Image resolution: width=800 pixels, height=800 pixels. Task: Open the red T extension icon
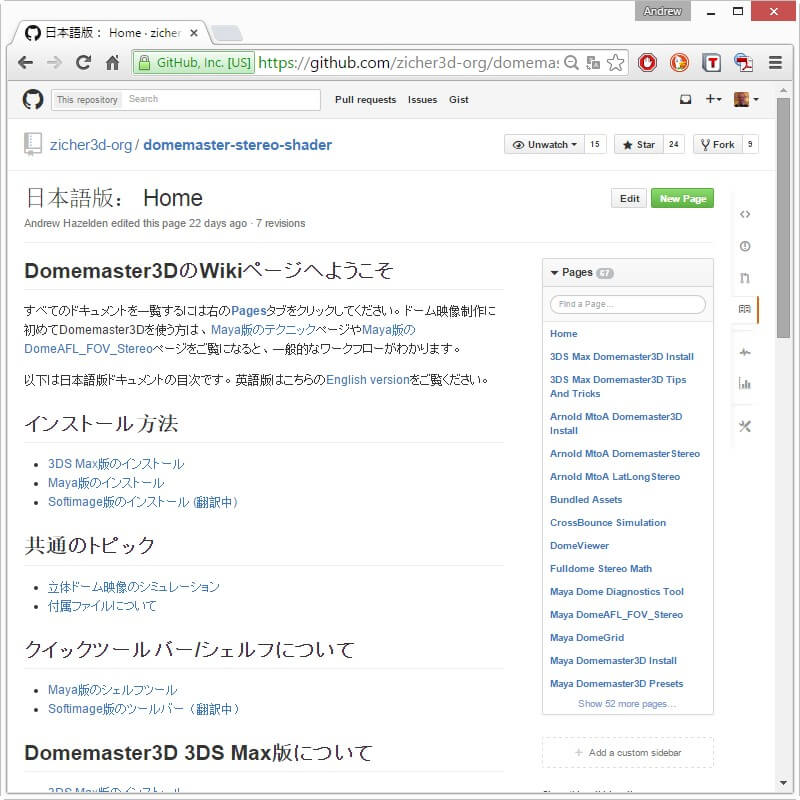[711, 63]
